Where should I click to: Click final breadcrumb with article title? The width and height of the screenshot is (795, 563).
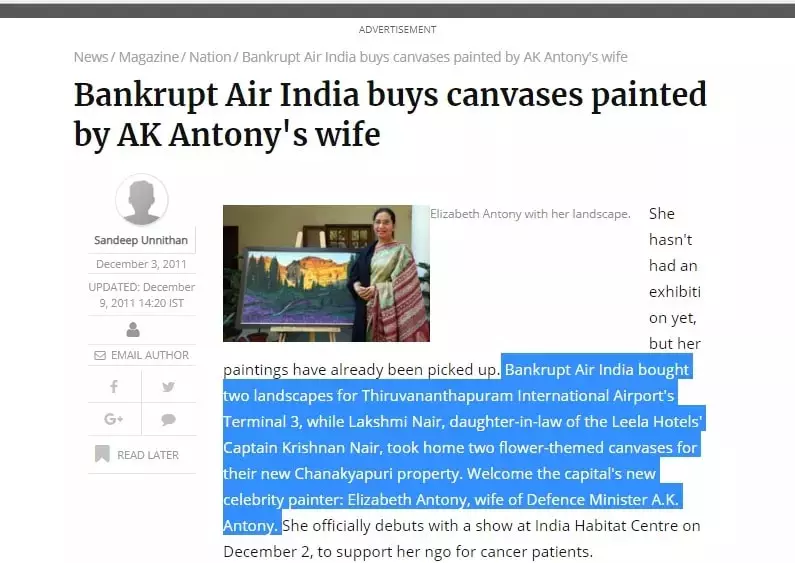435,57
